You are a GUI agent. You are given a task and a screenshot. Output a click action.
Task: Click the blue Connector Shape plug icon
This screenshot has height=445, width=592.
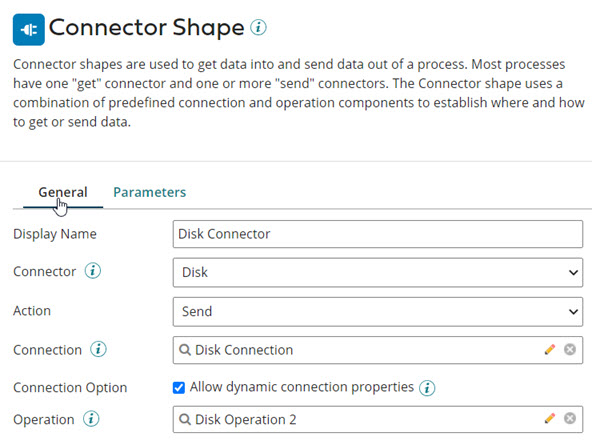click(x=29, y=29)
